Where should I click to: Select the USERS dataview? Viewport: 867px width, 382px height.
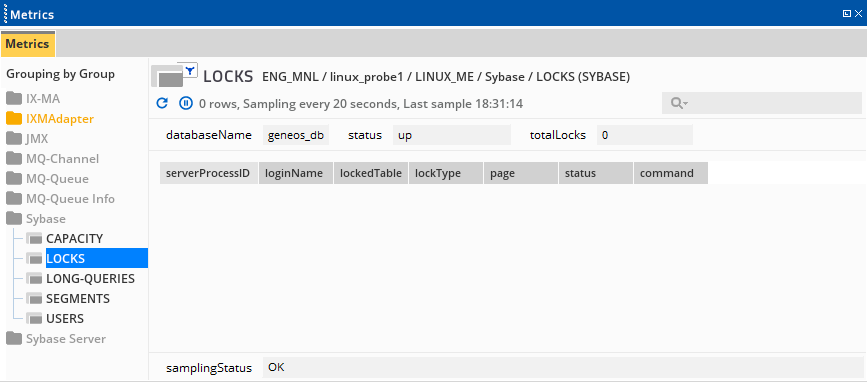pyautogui.click(x=65, y=318)
